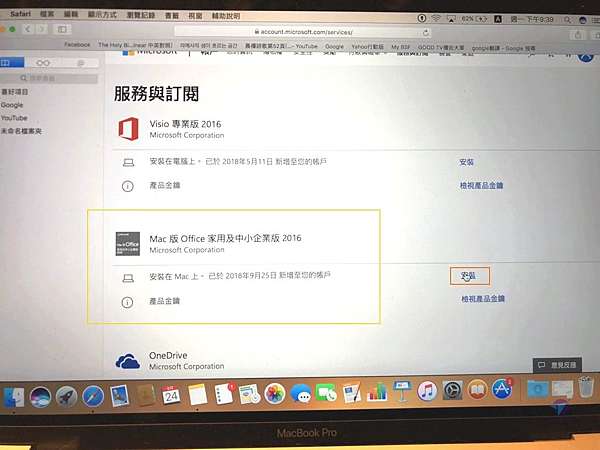Open the 編輯 menu
The width and height of the screenshot is (600, 450).
point(71,15)
